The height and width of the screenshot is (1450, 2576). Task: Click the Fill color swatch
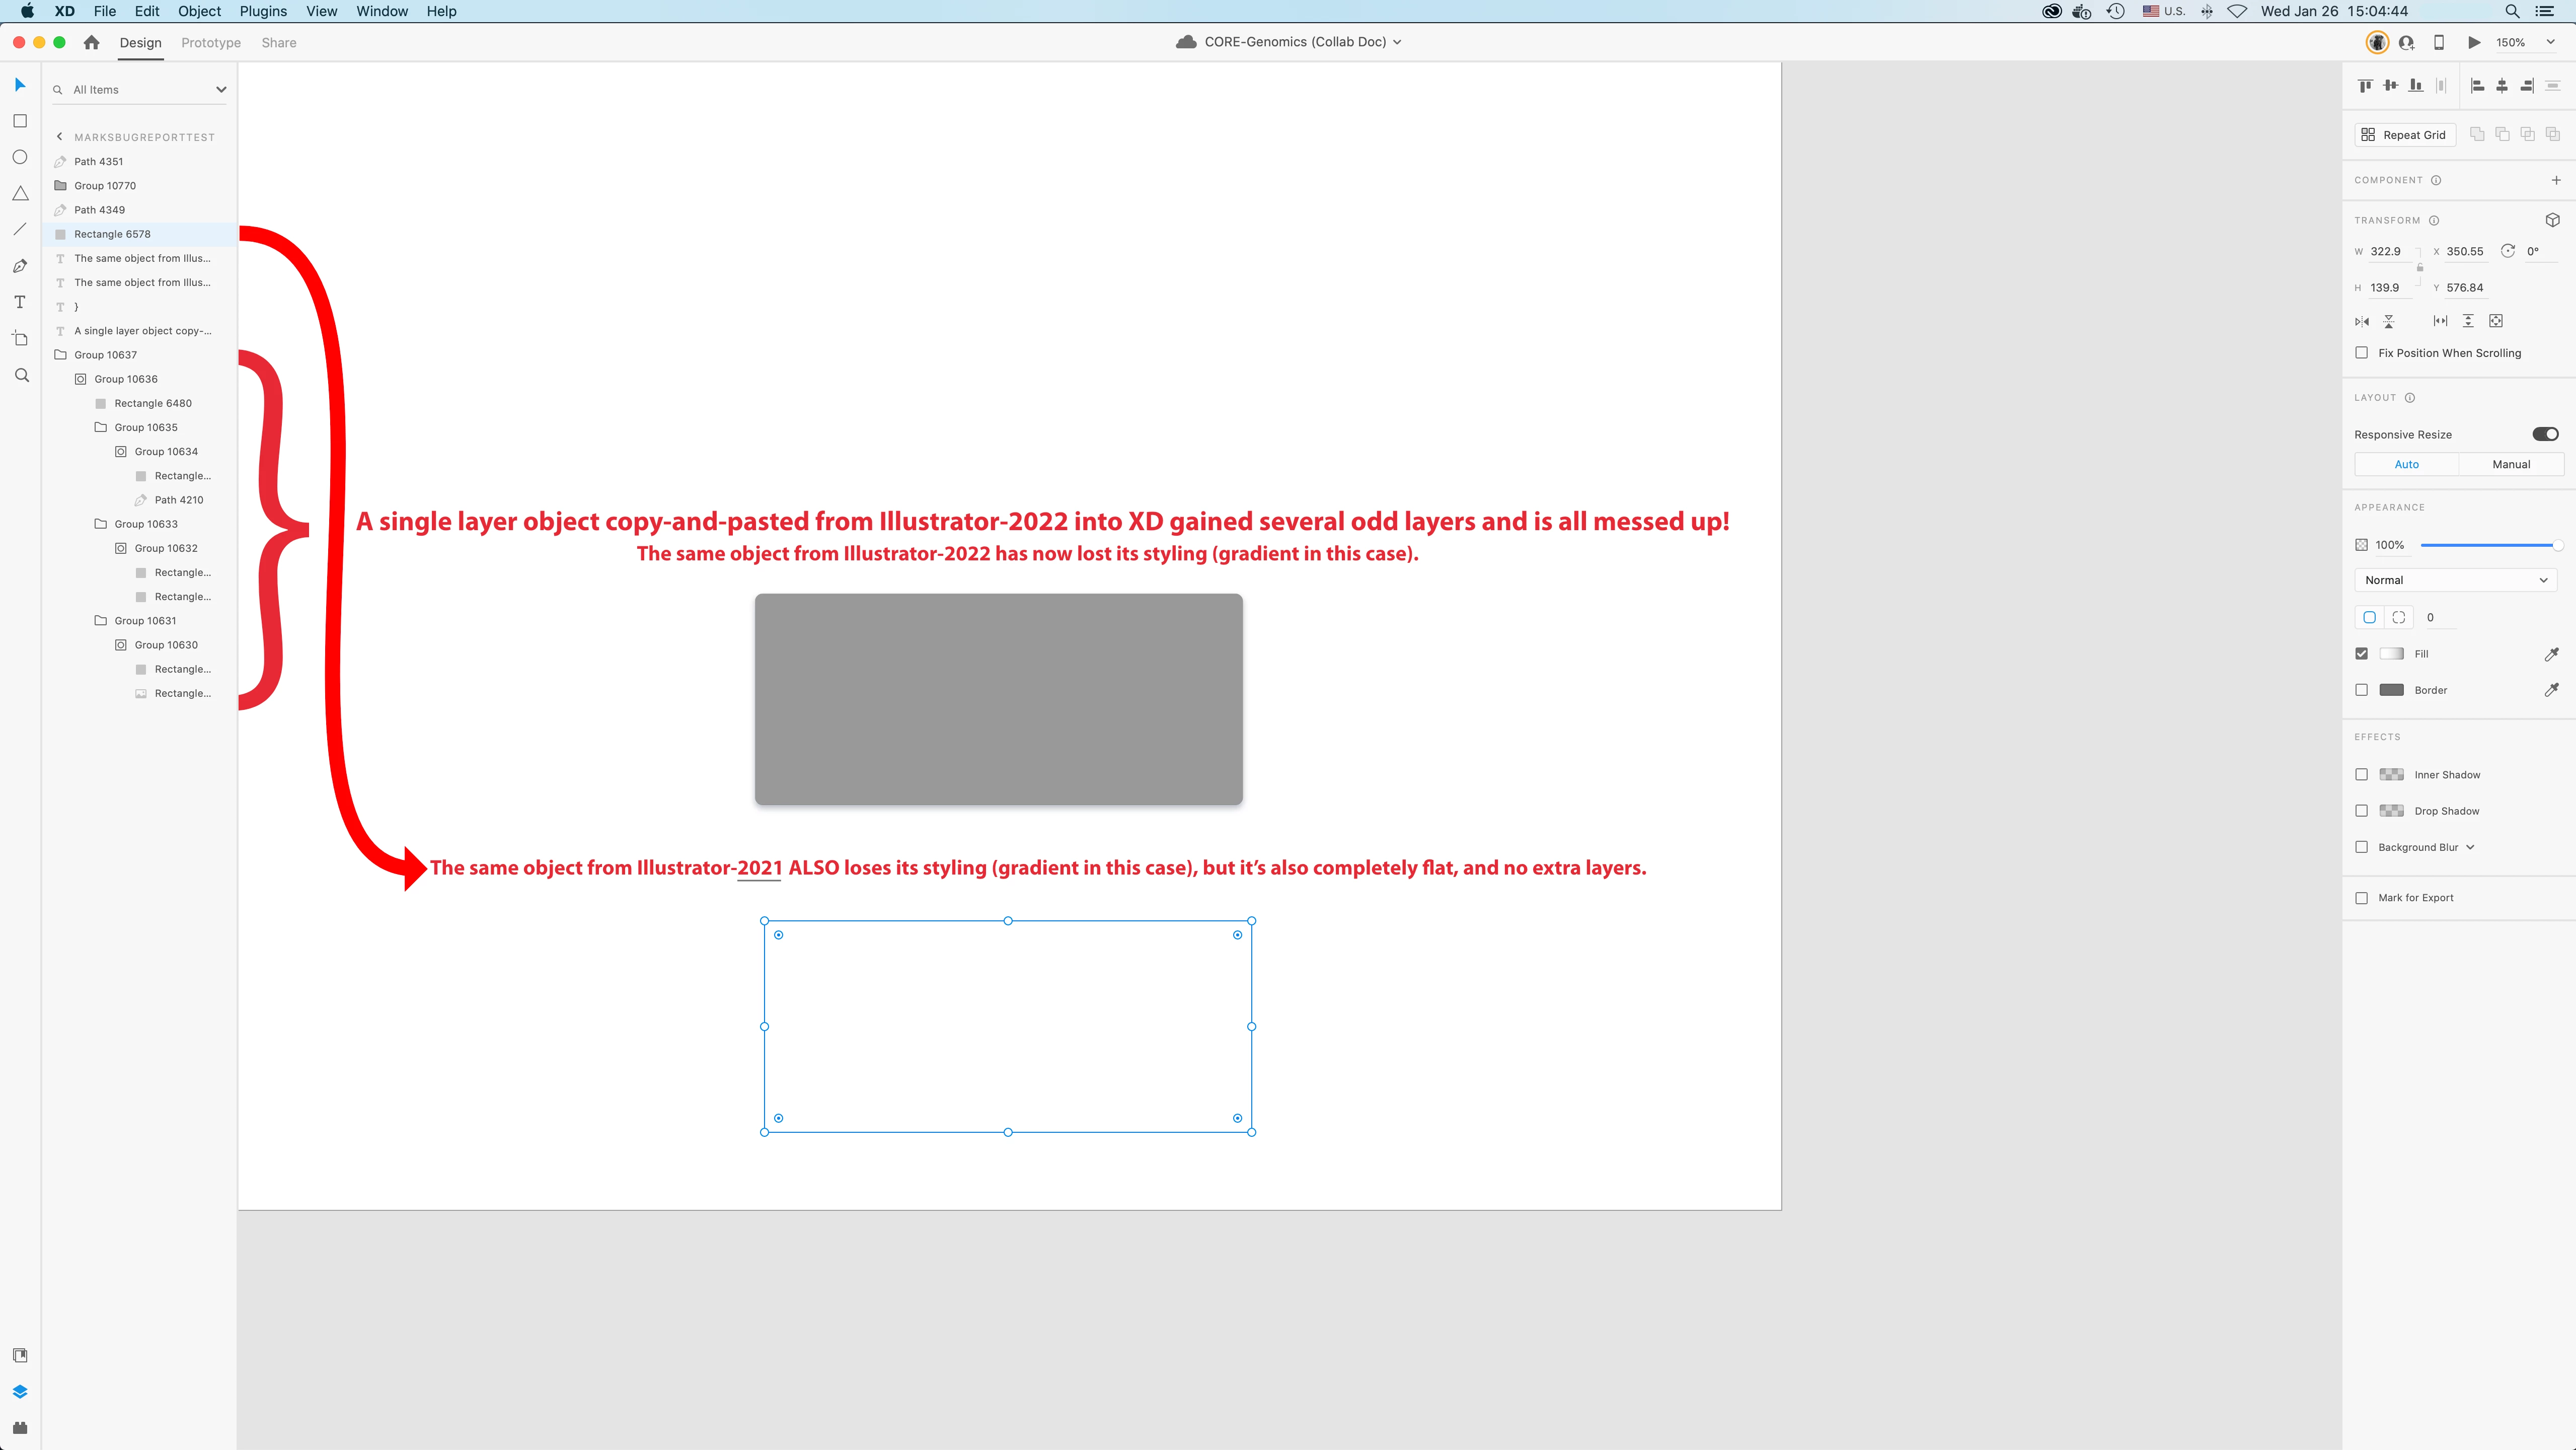(2391, 654)
